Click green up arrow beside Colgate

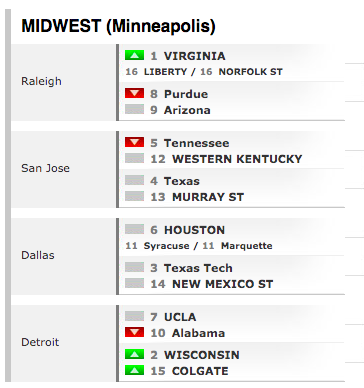134,370
